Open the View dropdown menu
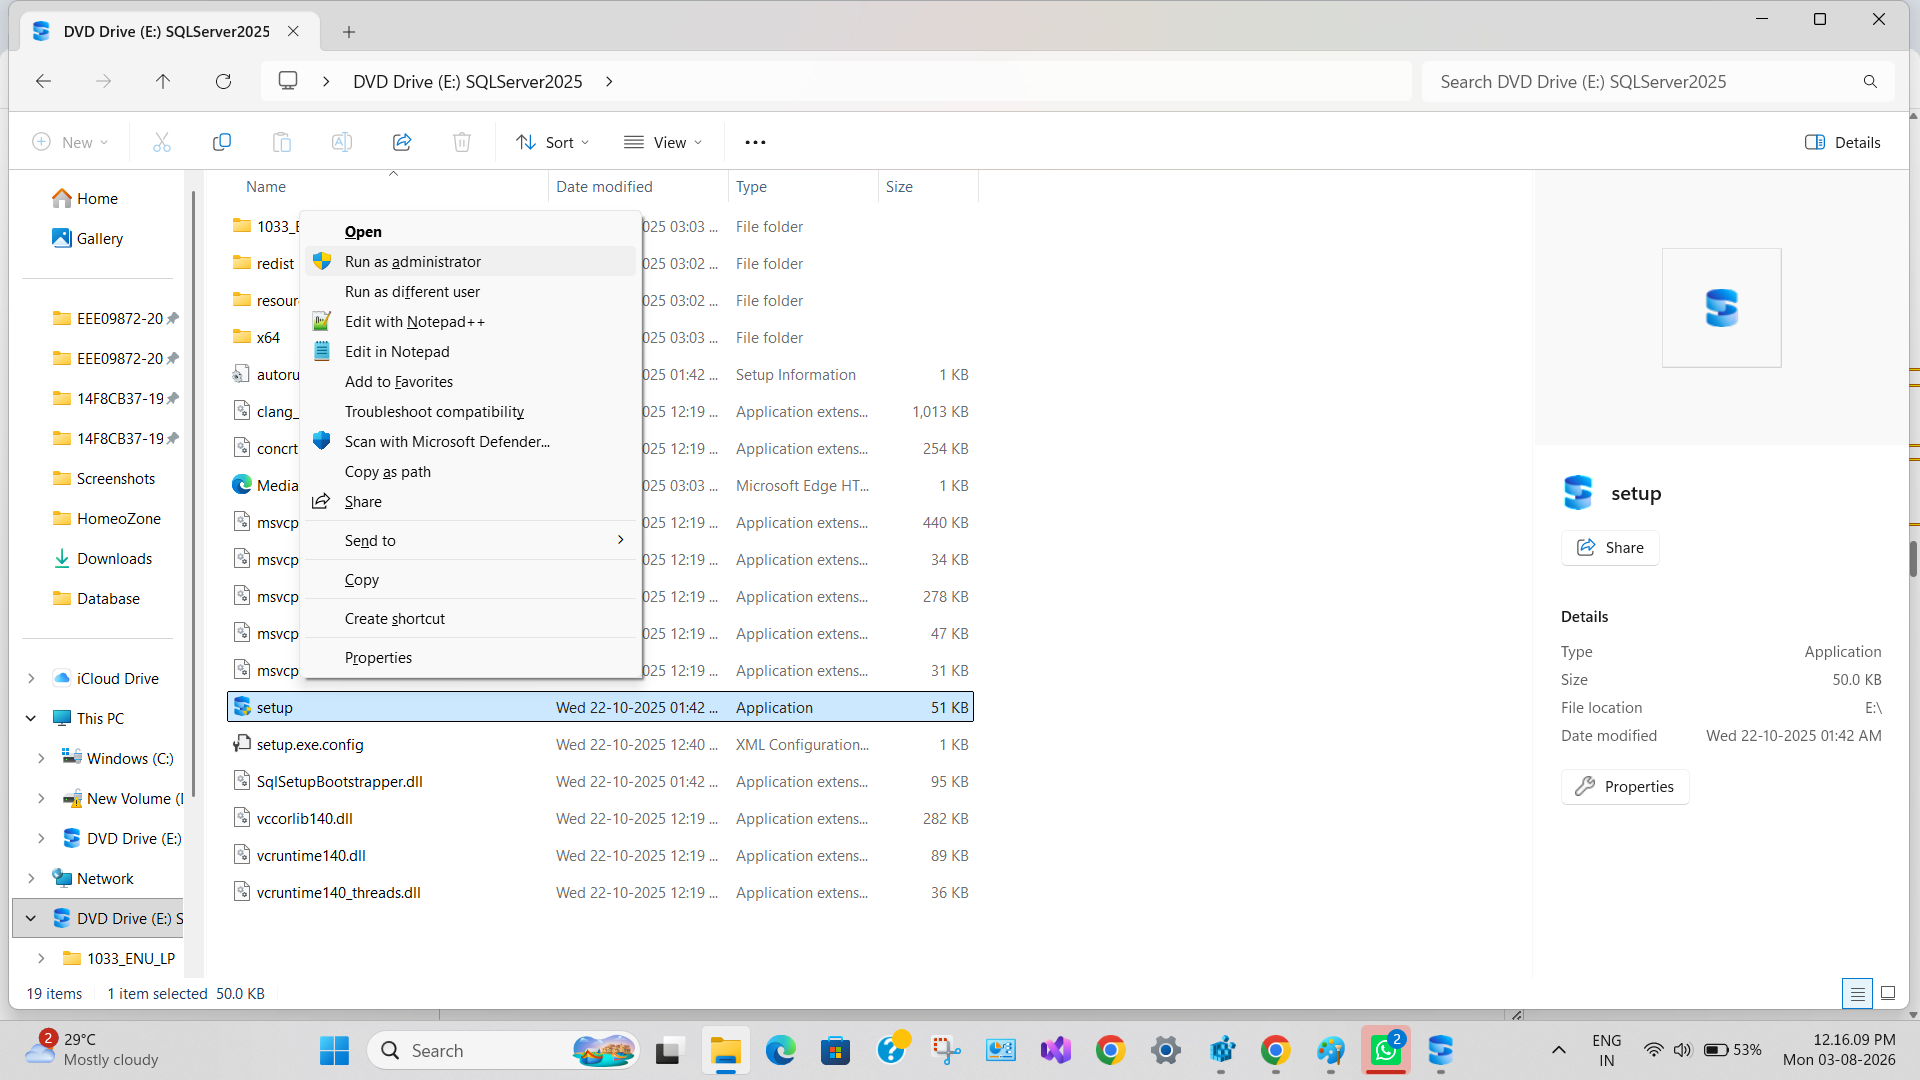This screenshot has width=1920, height=1080. (x=662, y=142)
